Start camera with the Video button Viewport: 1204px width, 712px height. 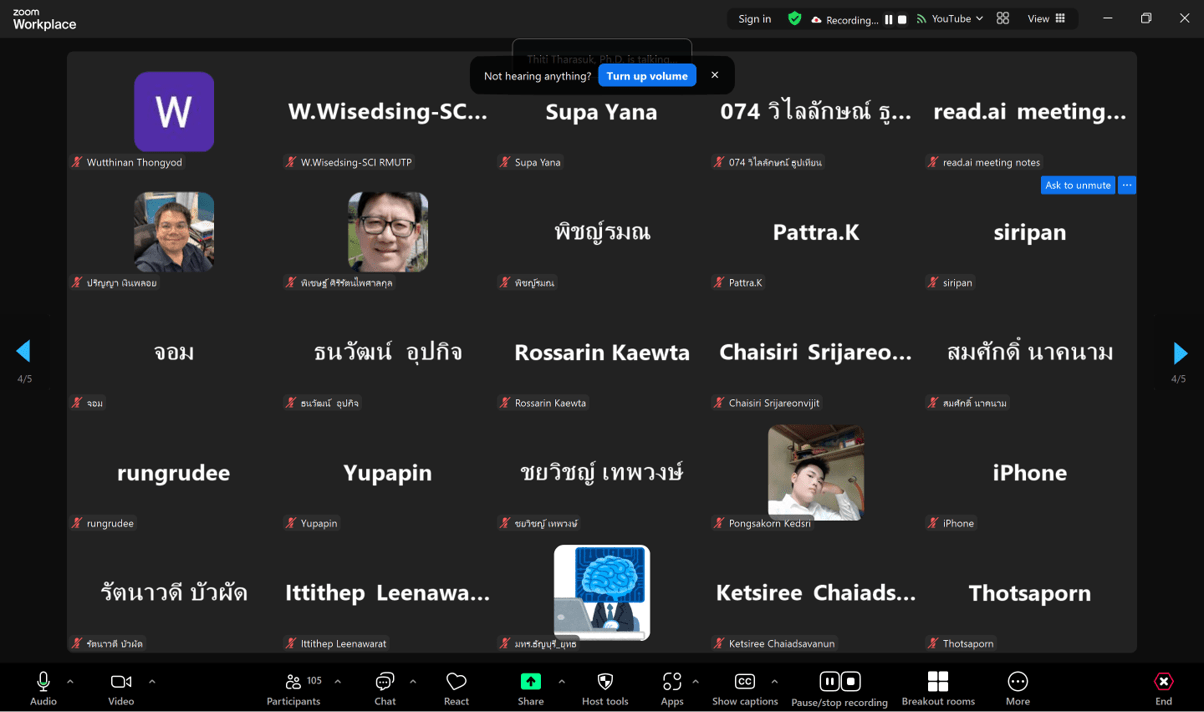pos(121,688)
